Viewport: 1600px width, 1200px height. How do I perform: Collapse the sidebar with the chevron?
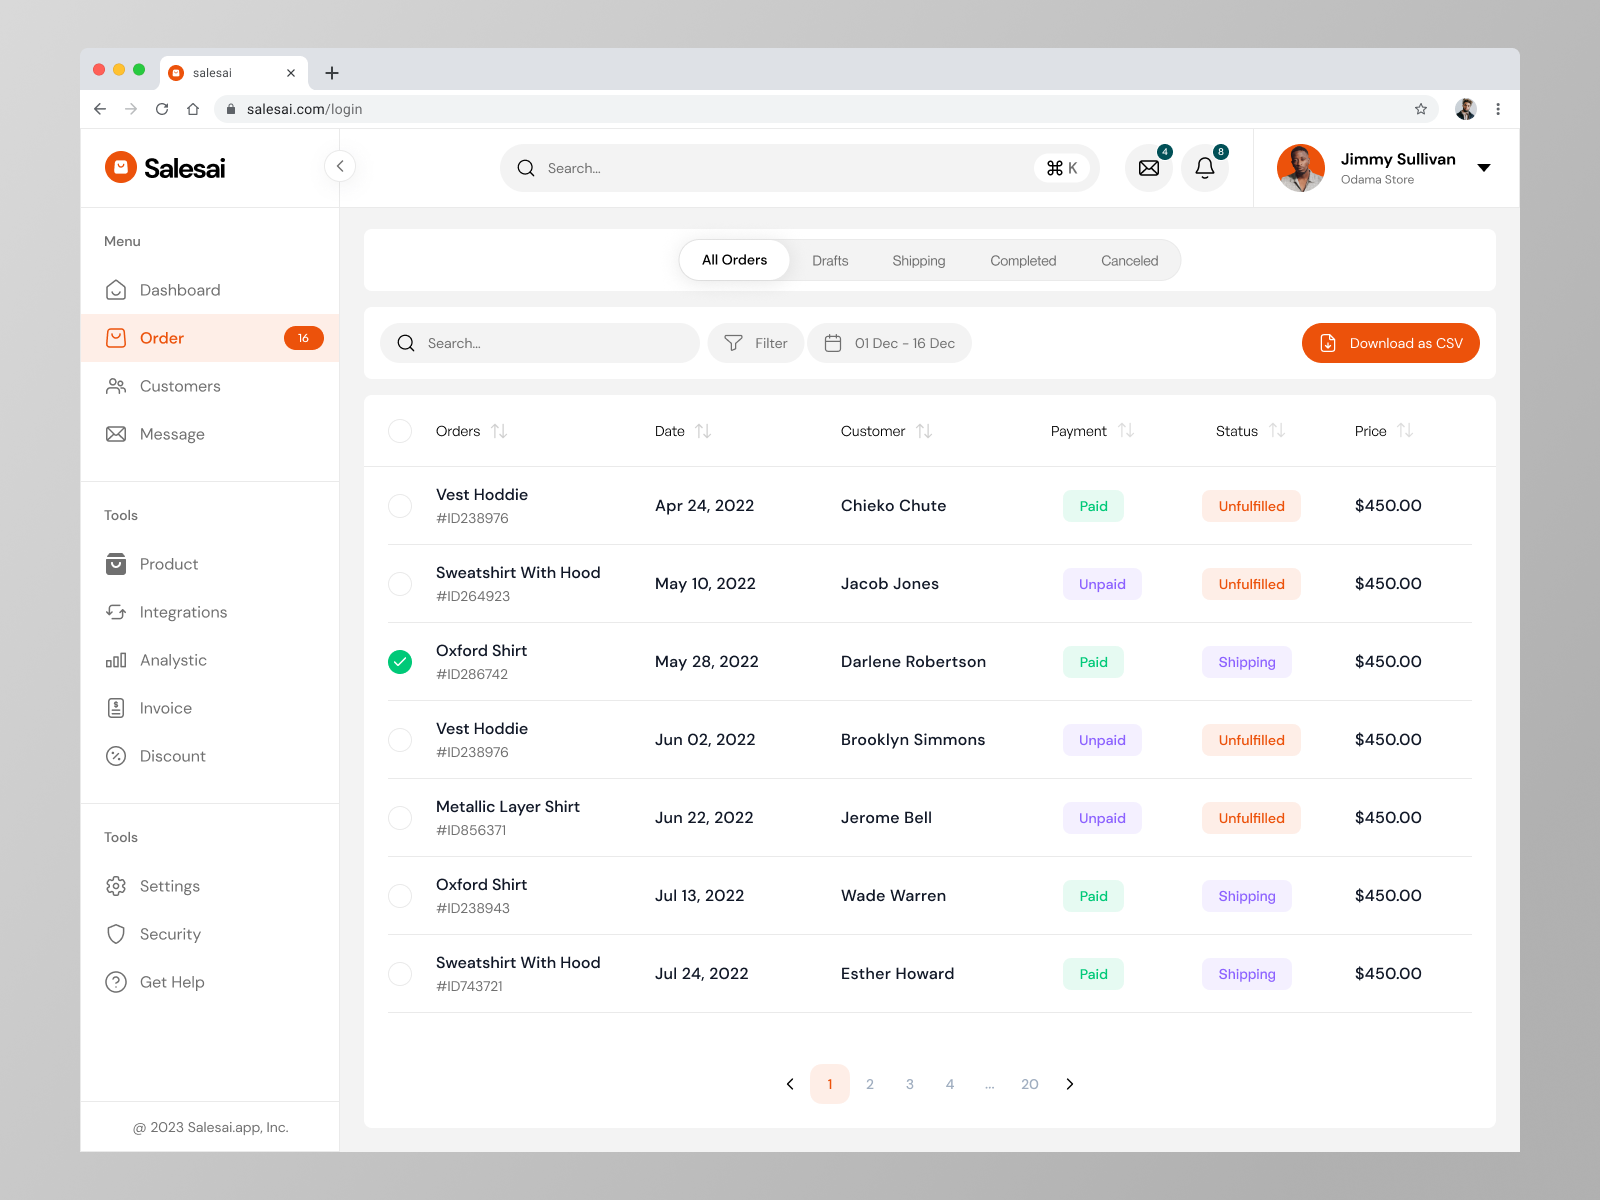(340, 166)
